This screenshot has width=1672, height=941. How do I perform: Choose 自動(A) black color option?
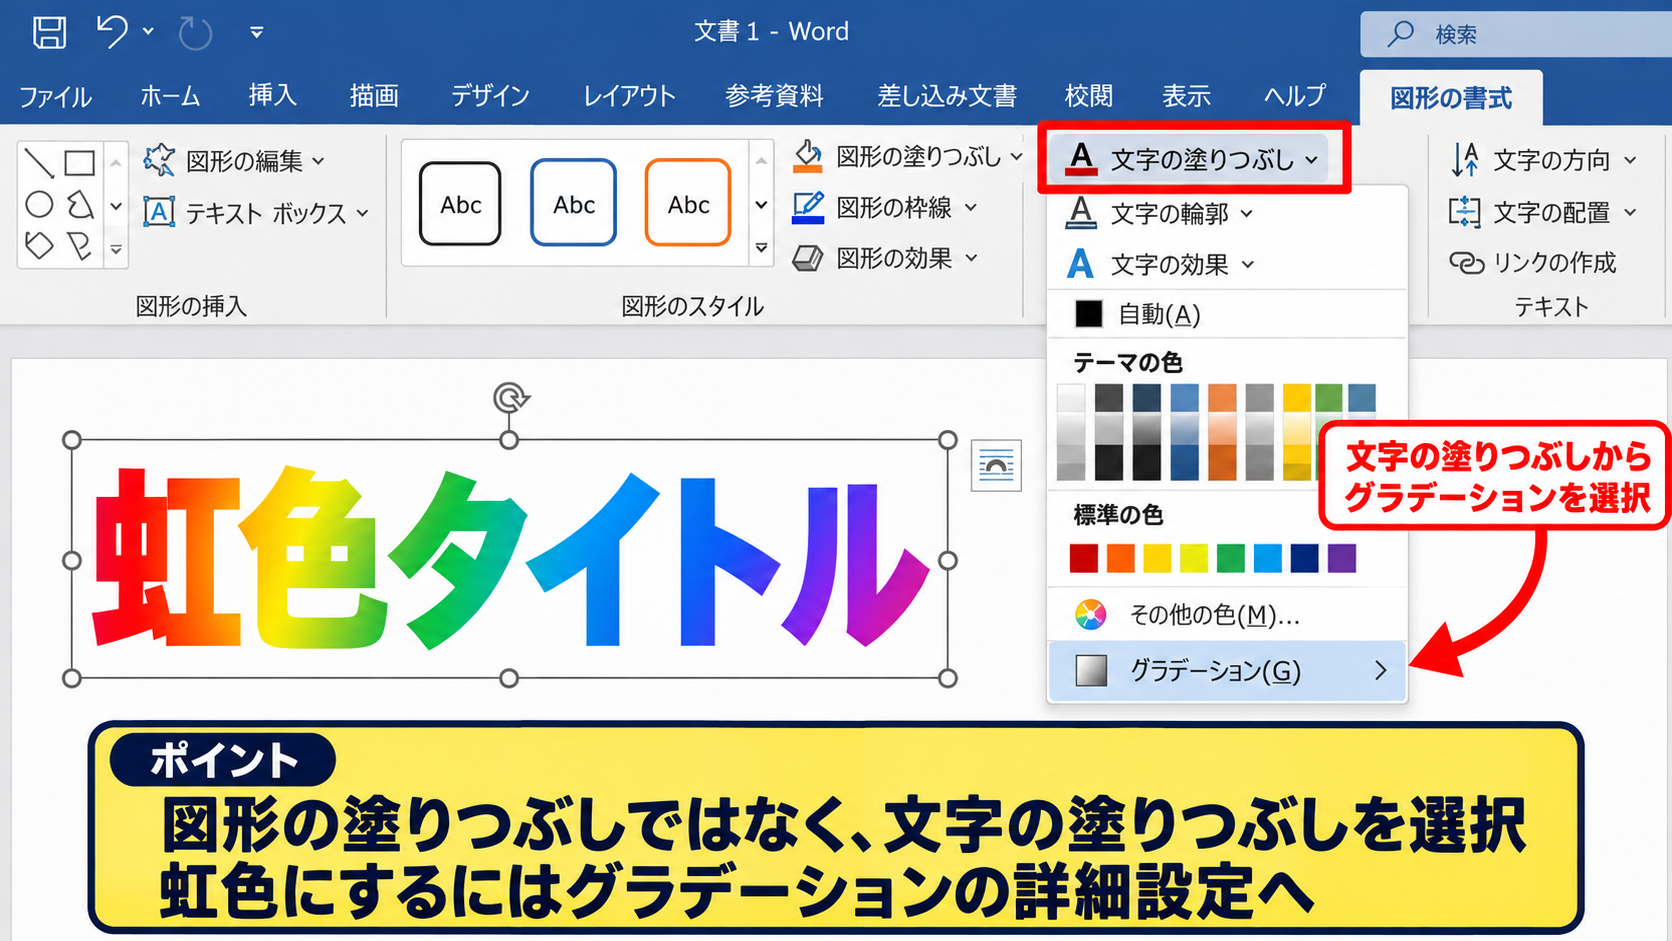[1227, 314]
